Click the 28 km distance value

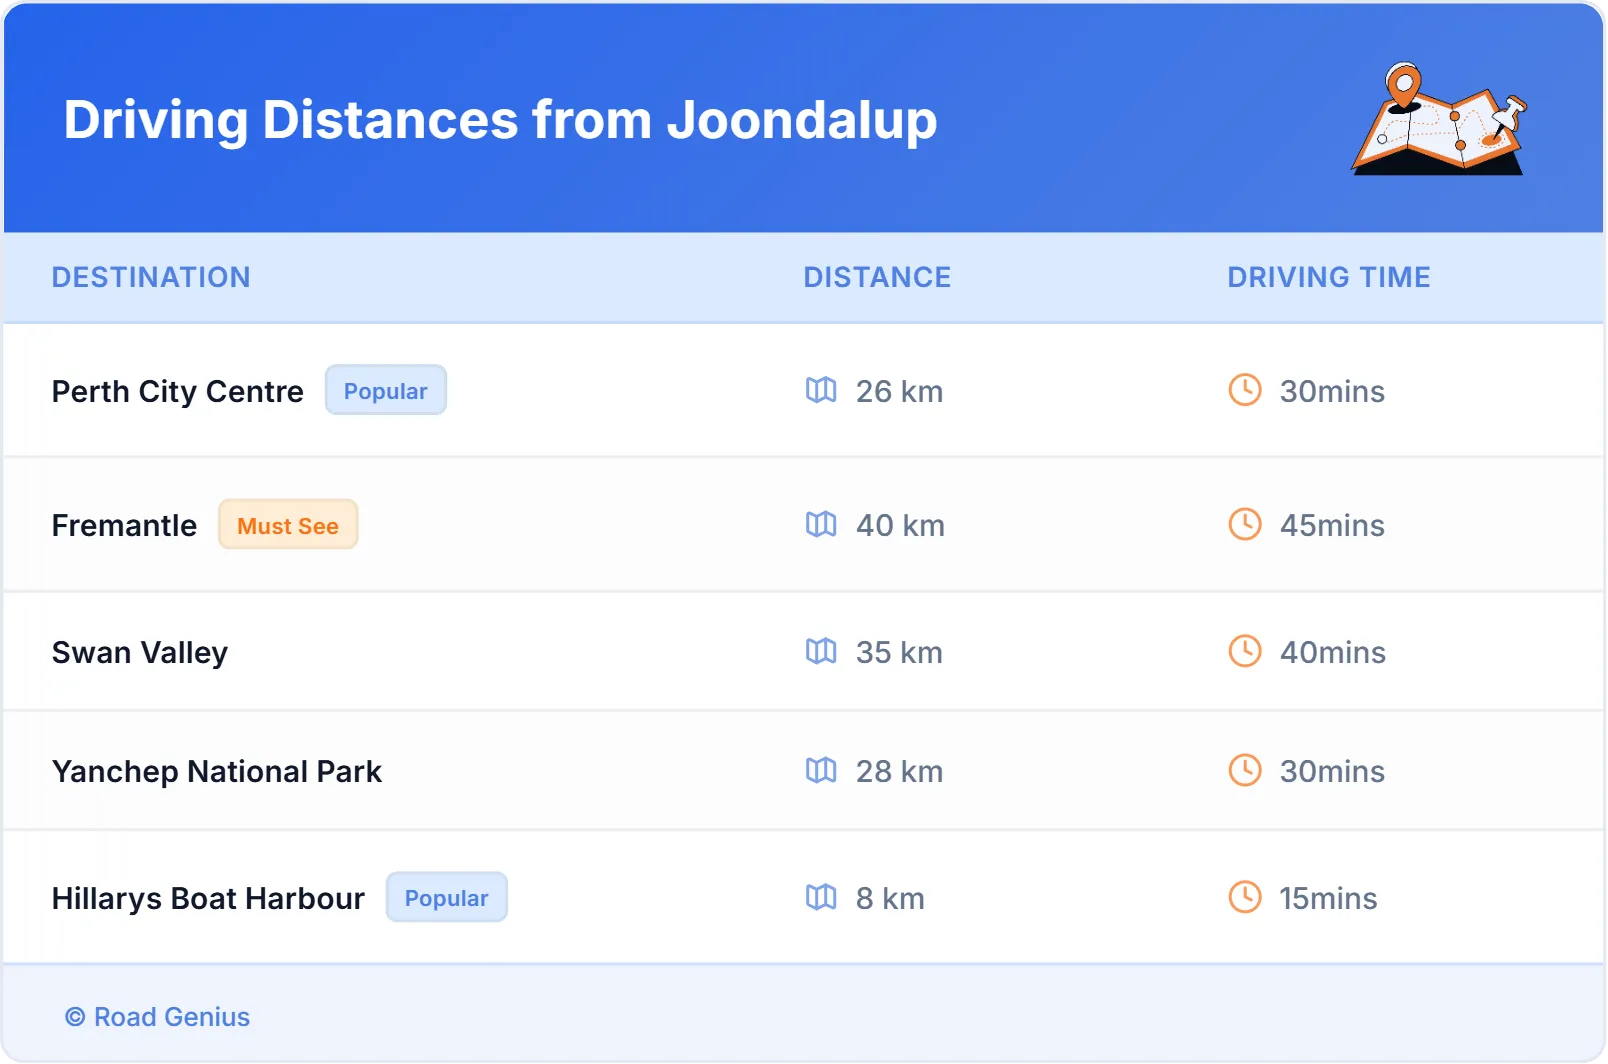pos(899,771)
